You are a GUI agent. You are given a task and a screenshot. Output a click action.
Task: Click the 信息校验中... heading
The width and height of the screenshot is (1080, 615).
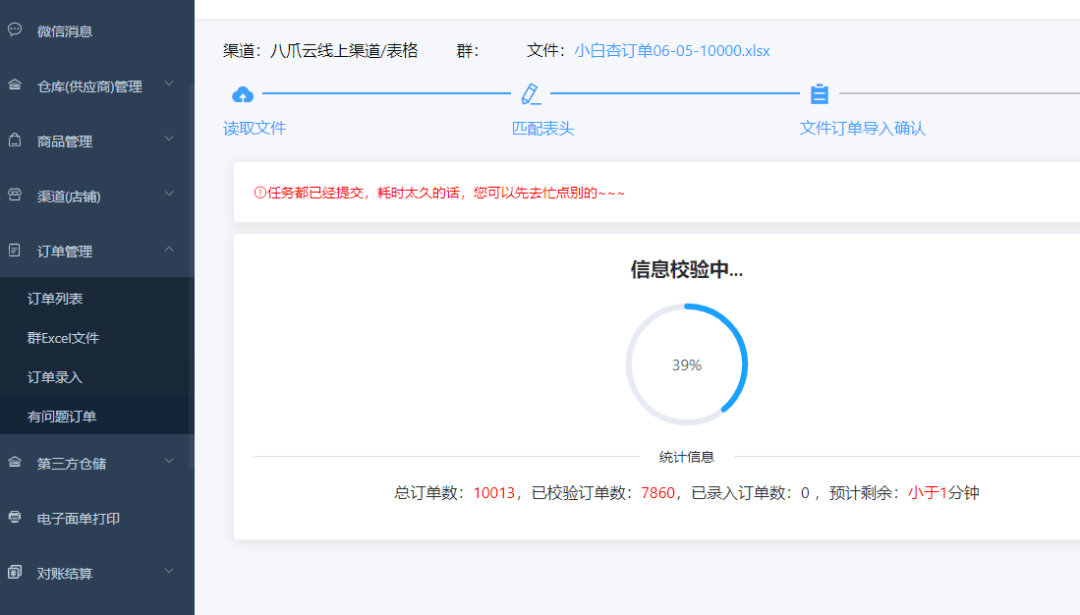pos(687,269)
